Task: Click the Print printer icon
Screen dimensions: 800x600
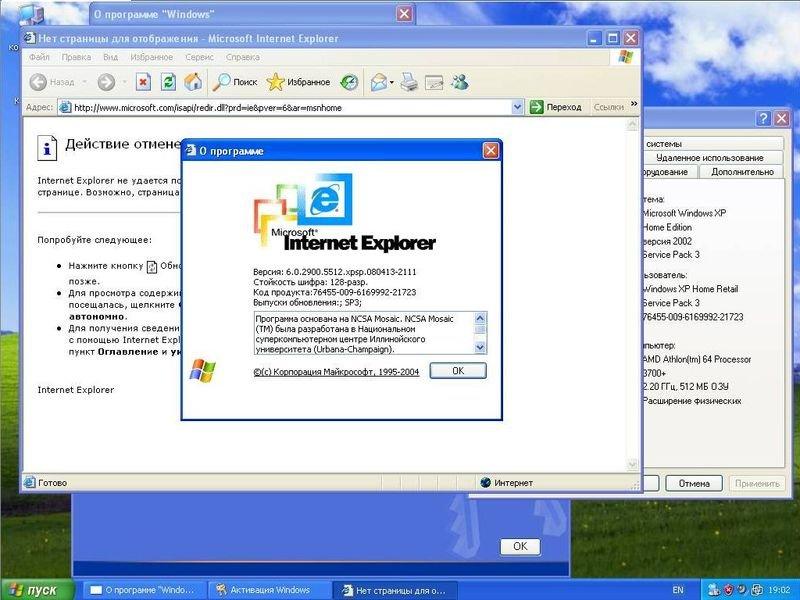Action: coord(410,82)
